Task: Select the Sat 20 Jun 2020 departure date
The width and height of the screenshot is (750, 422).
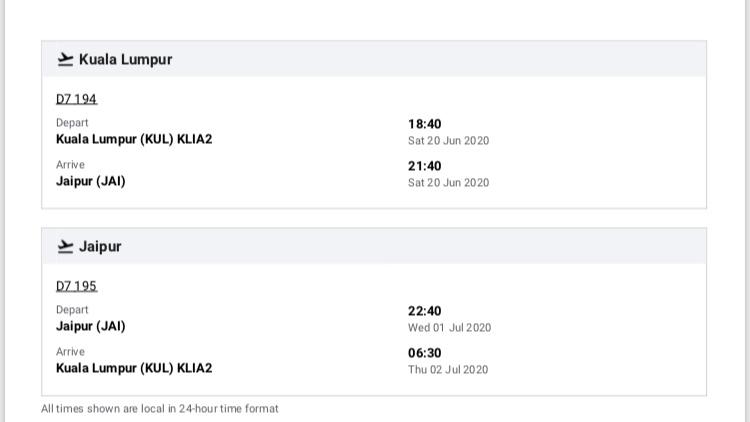Action: (449, 141)
